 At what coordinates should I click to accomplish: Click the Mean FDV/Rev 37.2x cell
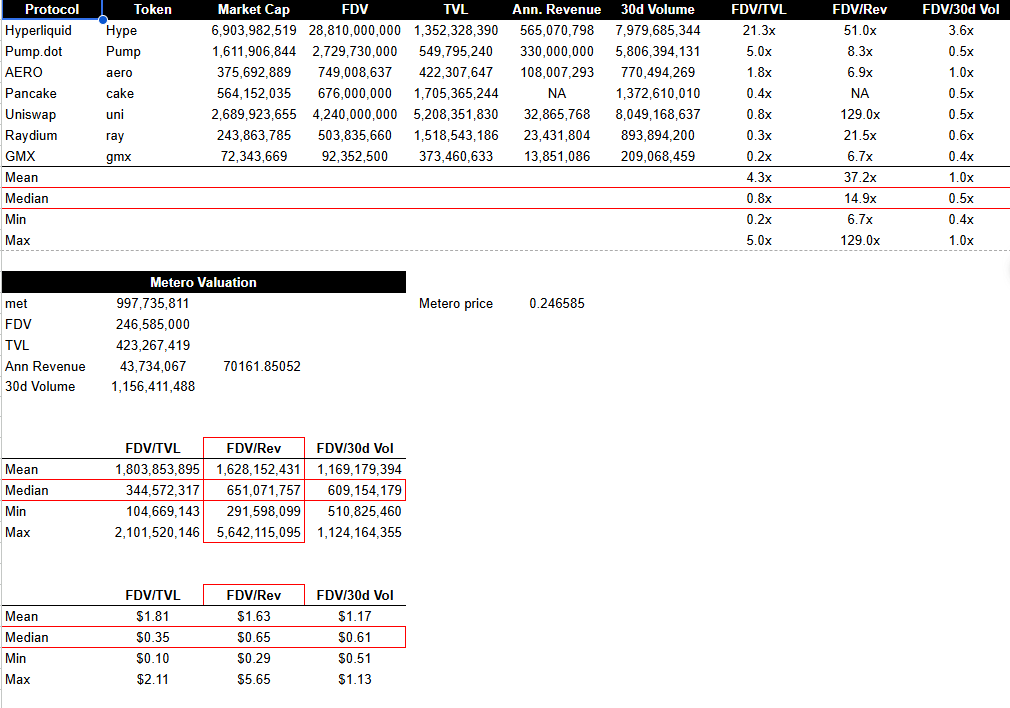click(x=860, y=177)
